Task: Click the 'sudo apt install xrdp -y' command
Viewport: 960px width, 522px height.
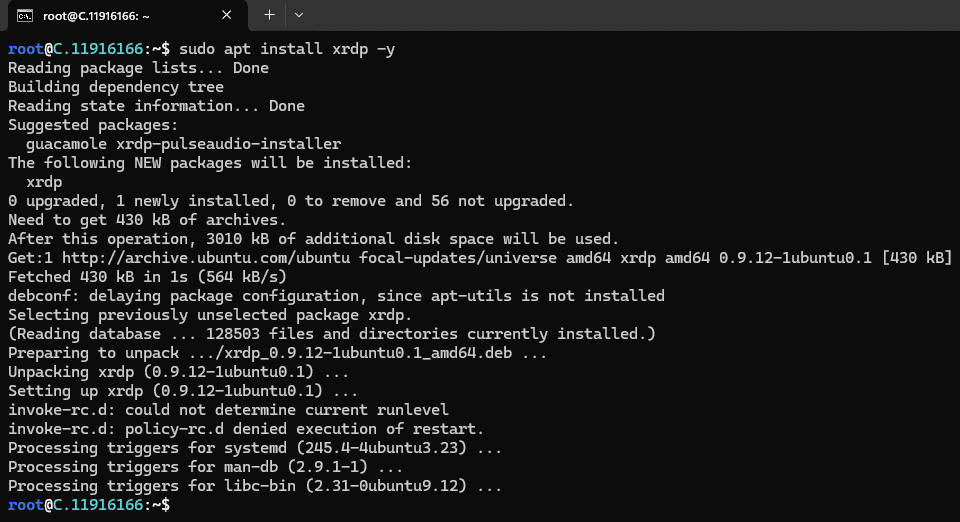Action: click(287, 49)
